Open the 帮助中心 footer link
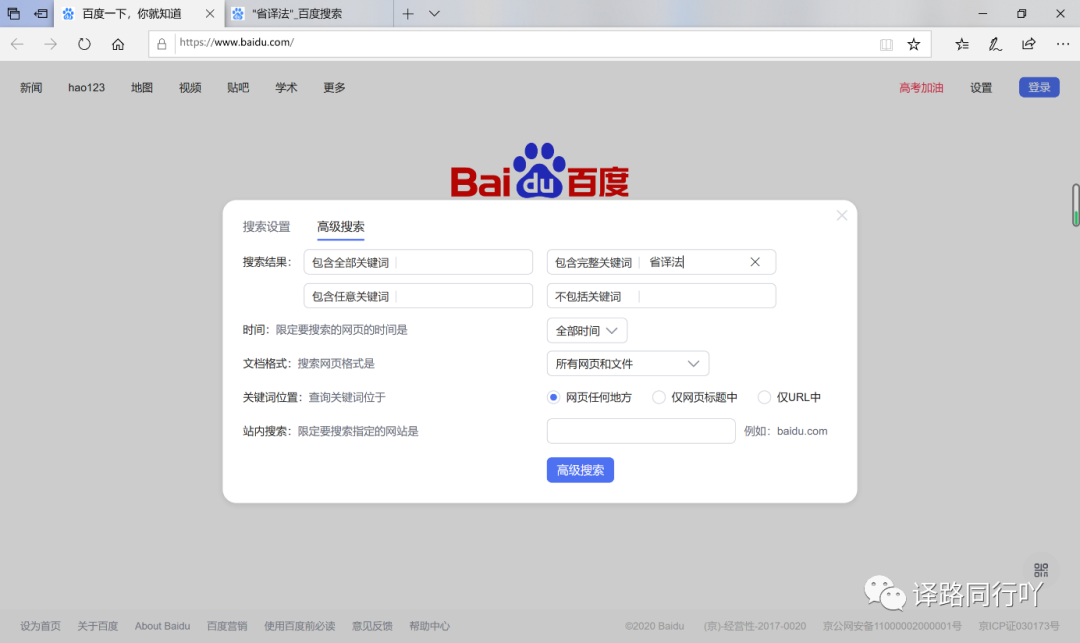The width and height of the screenshot is (1080, 643). tap(429, 626)
